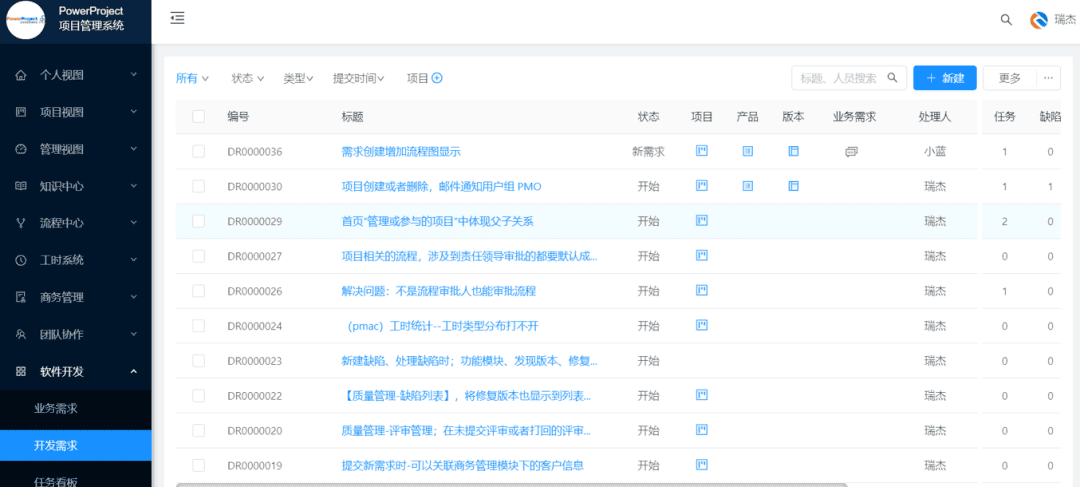Toggle the select-all checkbox in table header
This screenshot has width=1080, height=487.
[x=198, y=116]
